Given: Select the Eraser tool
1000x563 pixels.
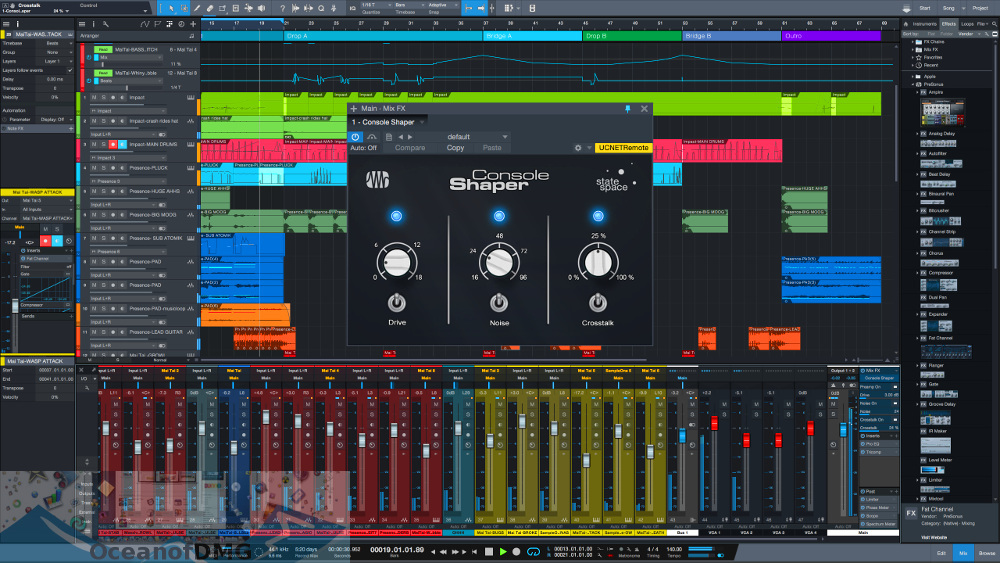Looking at the screenshot, I should coord(209,8).
